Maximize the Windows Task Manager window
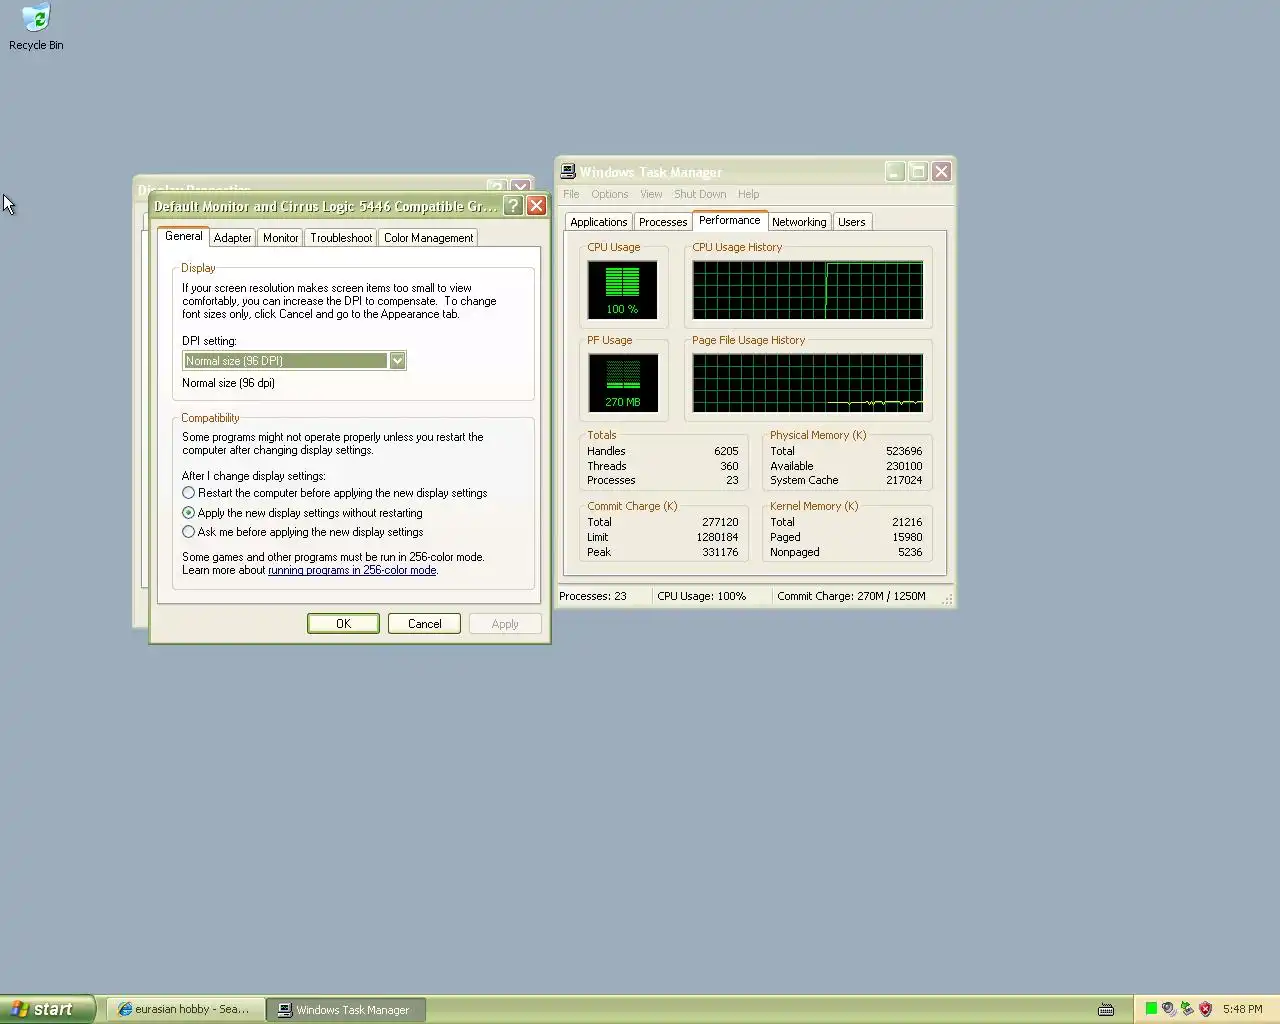The image size is (1280, 1024). (918, 172)
